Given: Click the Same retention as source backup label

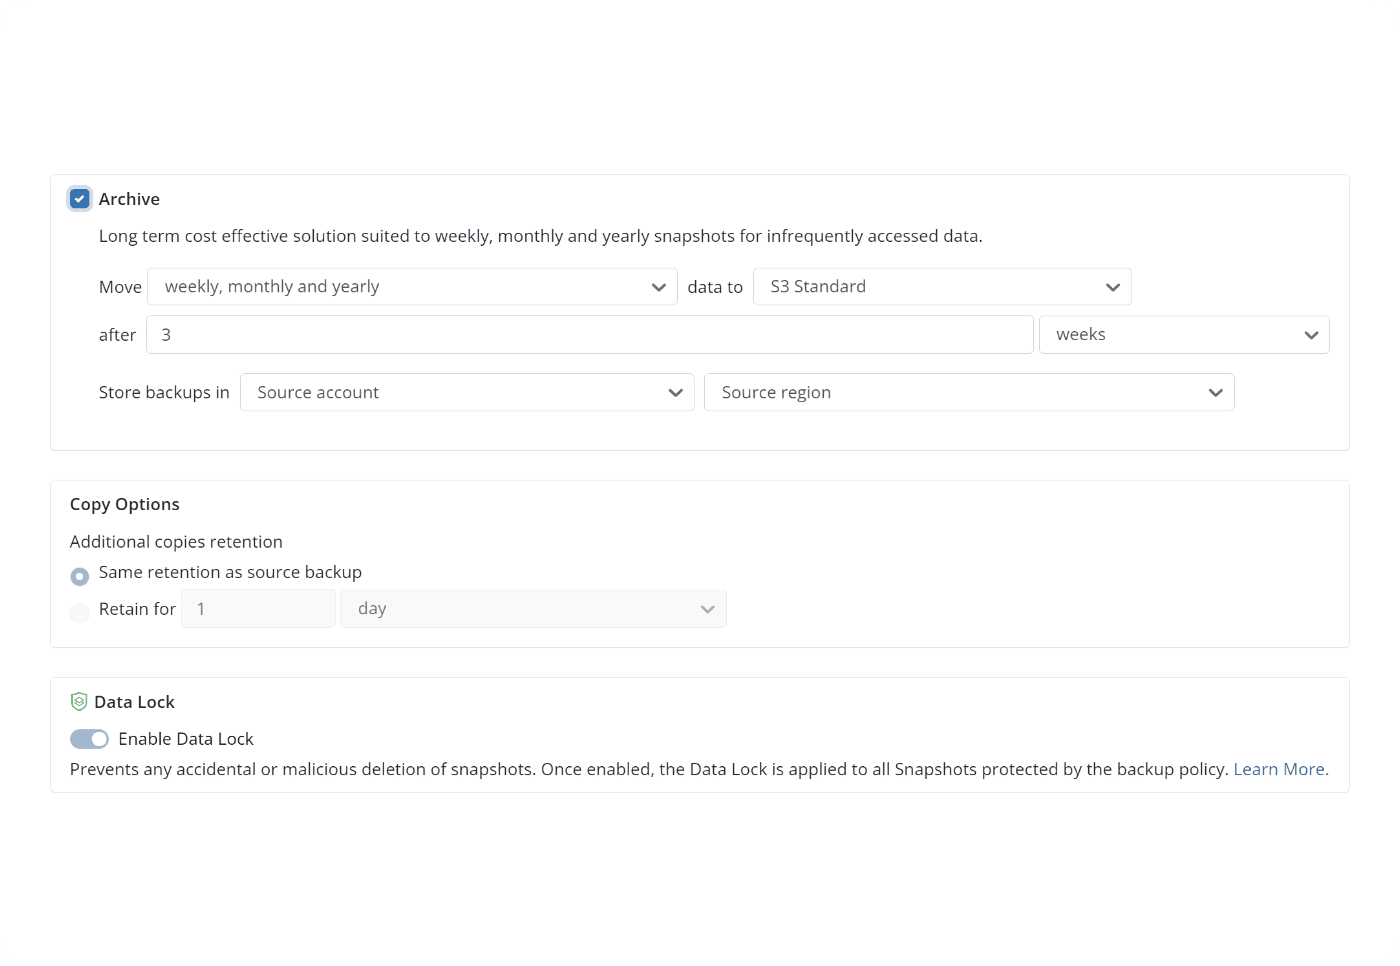Looking at the screenshot, I should click(230, 572).
